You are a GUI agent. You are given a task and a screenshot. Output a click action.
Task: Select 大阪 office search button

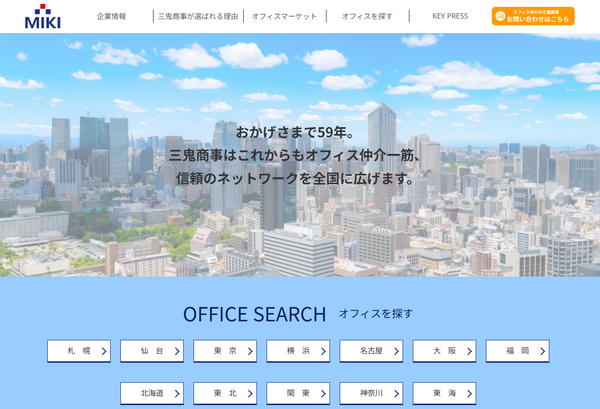[x=444, y=351]
